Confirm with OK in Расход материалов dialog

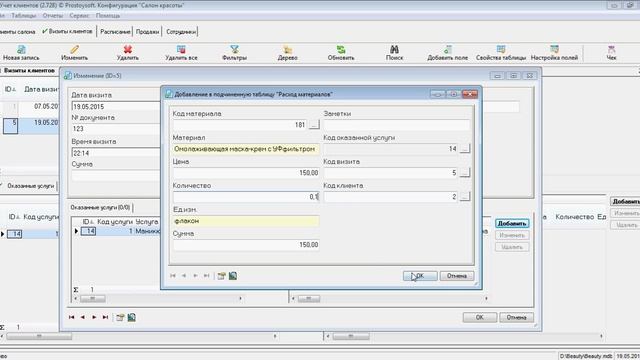coord(420,276)
